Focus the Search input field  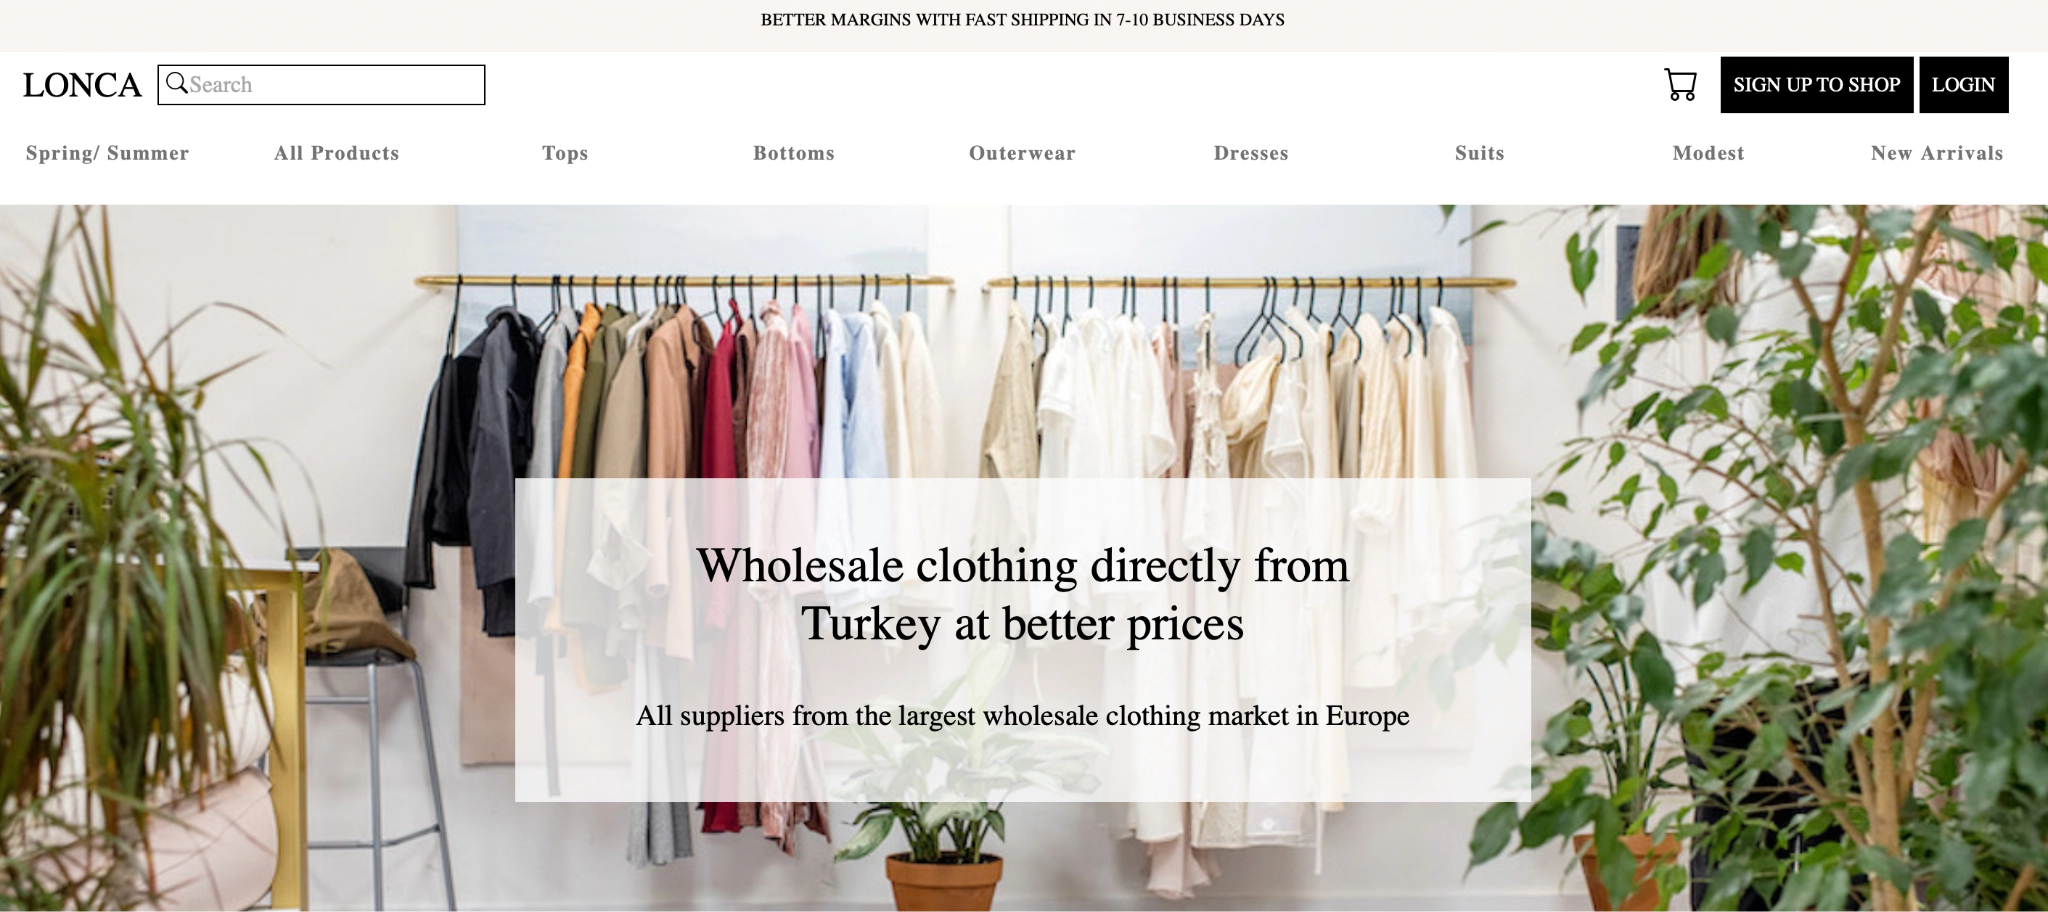(322, 85)
